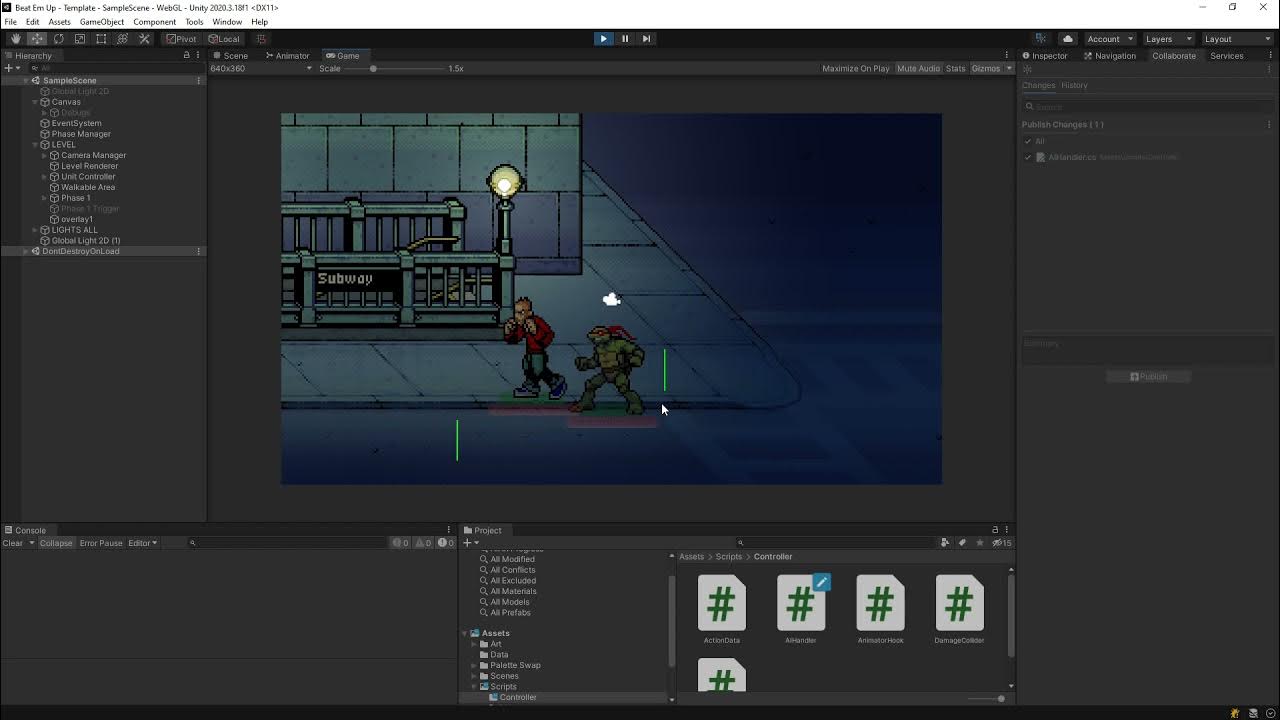Toggle Mute Audio in Game view
Screen dimensions: 1280x720
click(x=918, y=69)
